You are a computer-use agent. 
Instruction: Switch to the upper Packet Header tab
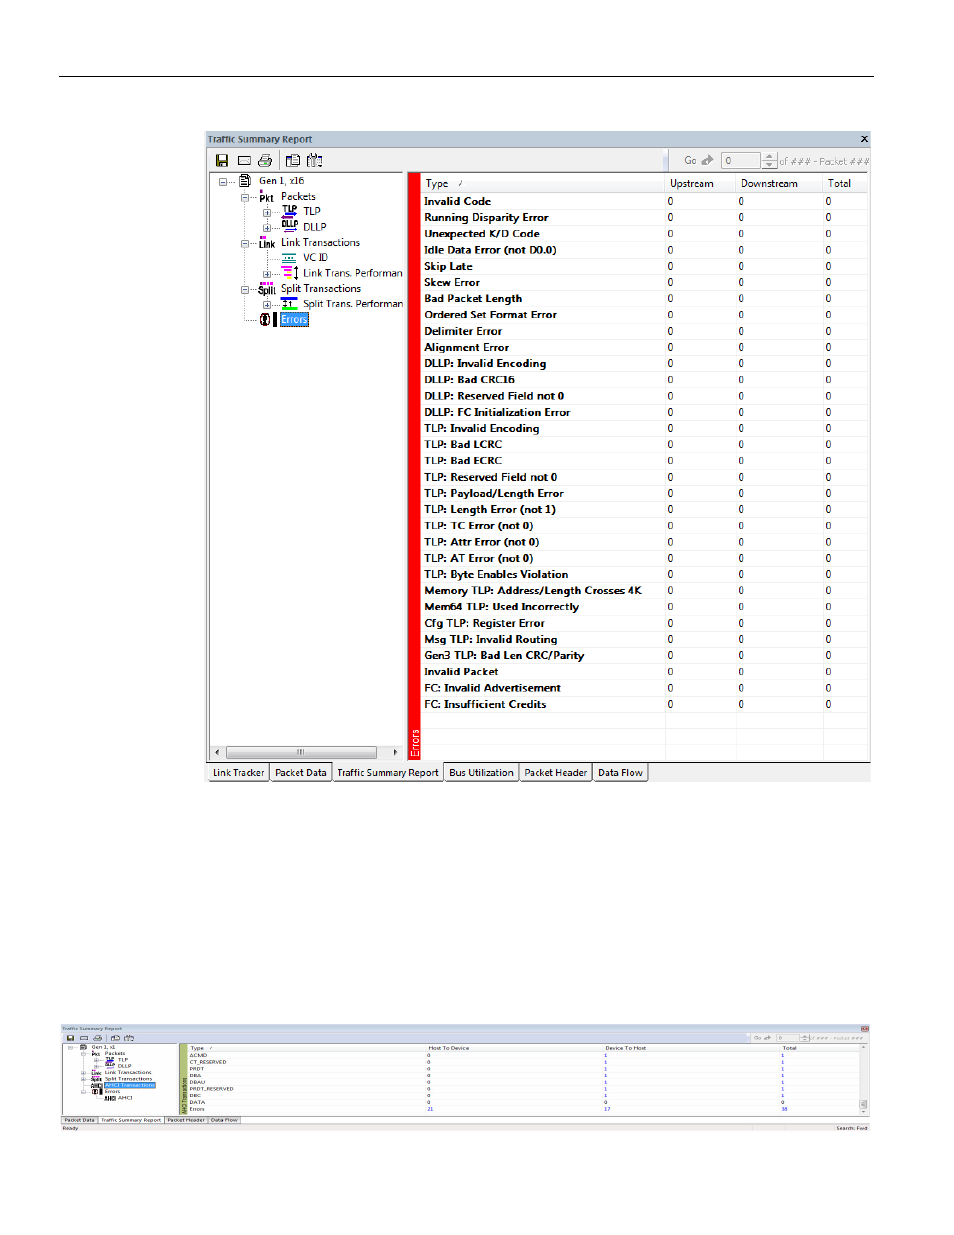[x=556, y=773]
